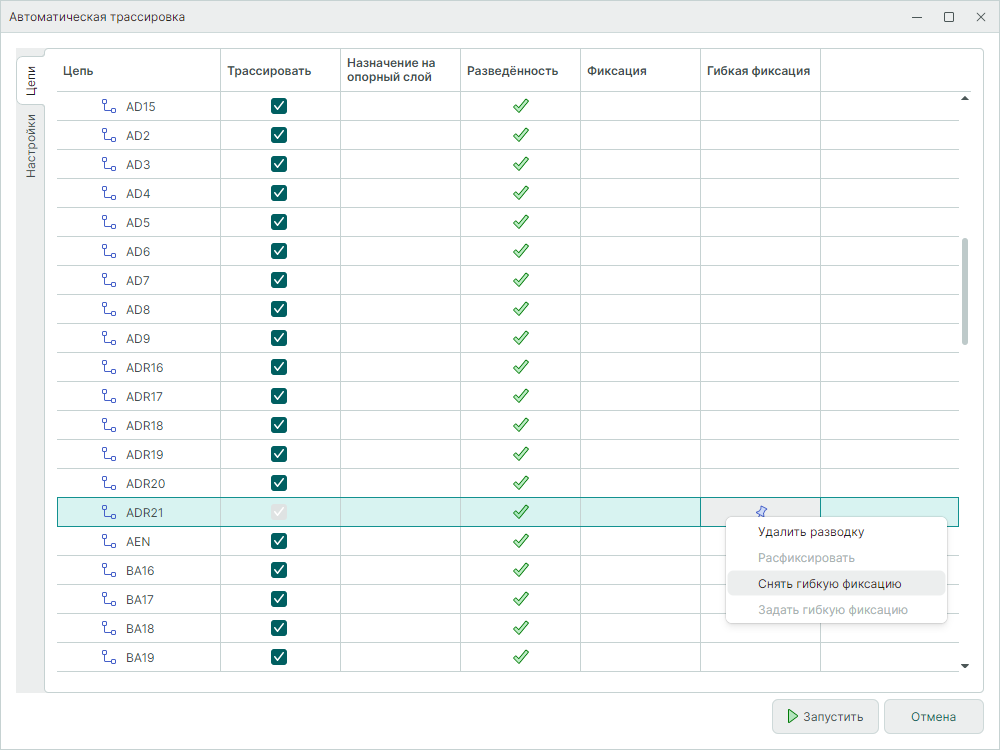The width and height of the screenshot is (1000, 750).
Task: Click the vertical scrollbar thumb
Action: pyautogui.click(x=965, y=291)
